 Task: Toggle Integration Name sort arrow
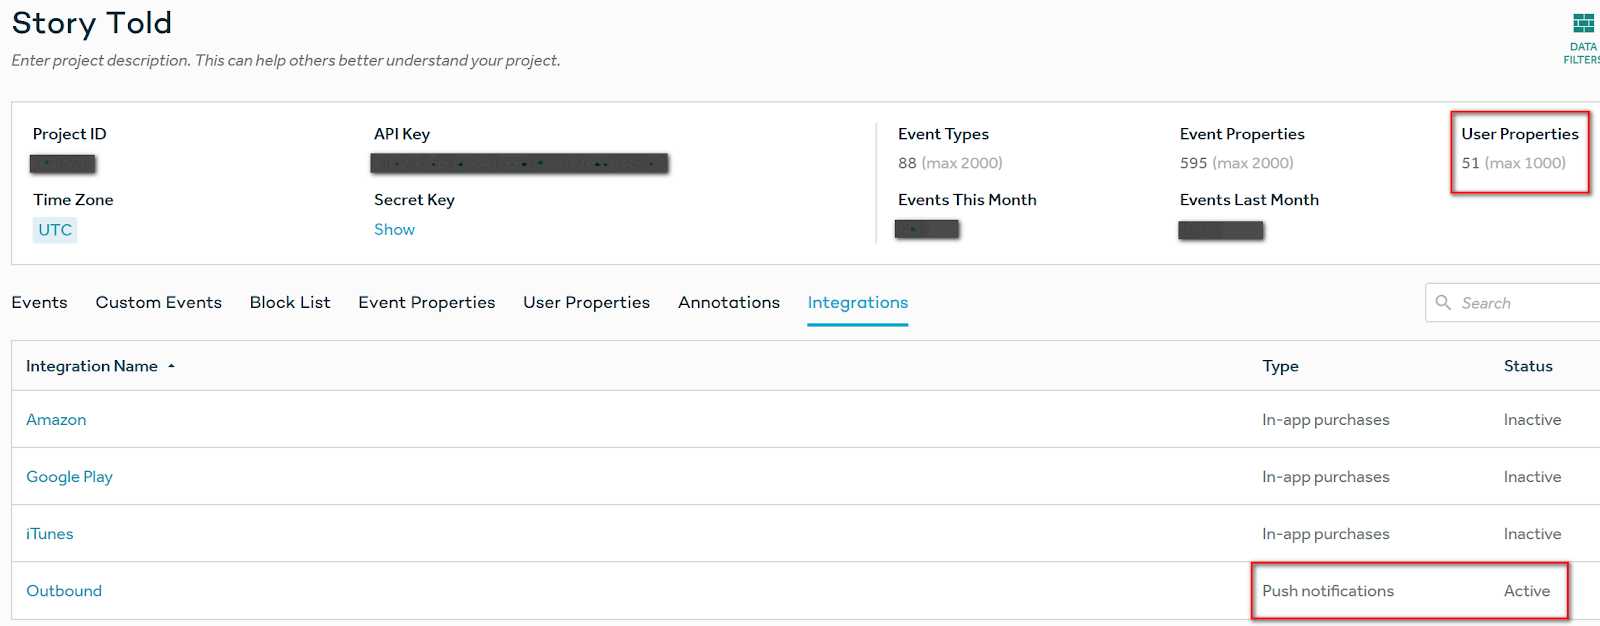(172, 367)
